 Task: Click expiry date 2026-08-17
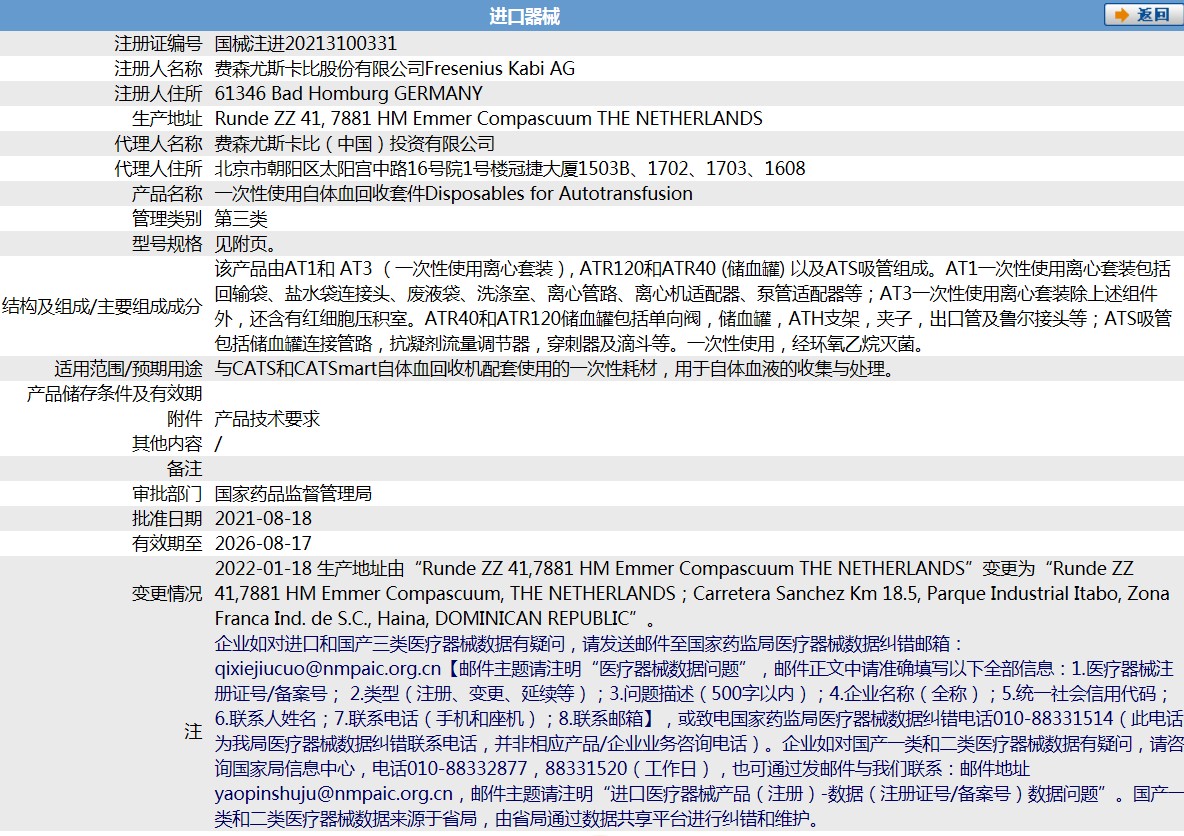[x=264, y=543]
